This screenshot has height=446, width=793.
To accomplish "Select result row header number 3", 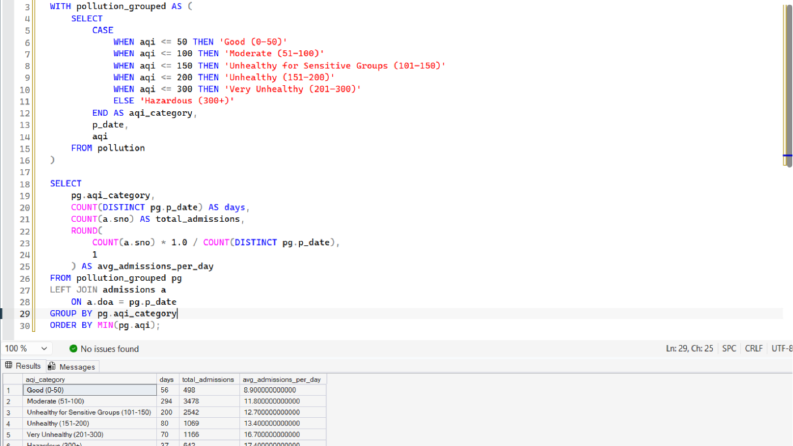I will click(x=13, y=412).
